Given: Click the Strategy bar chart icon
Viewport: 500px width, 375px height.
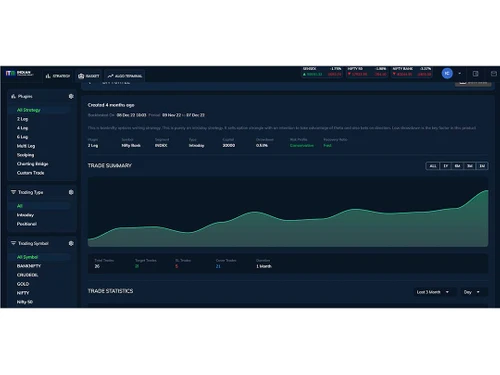Looking at the screenshot, I should [48, 76].
